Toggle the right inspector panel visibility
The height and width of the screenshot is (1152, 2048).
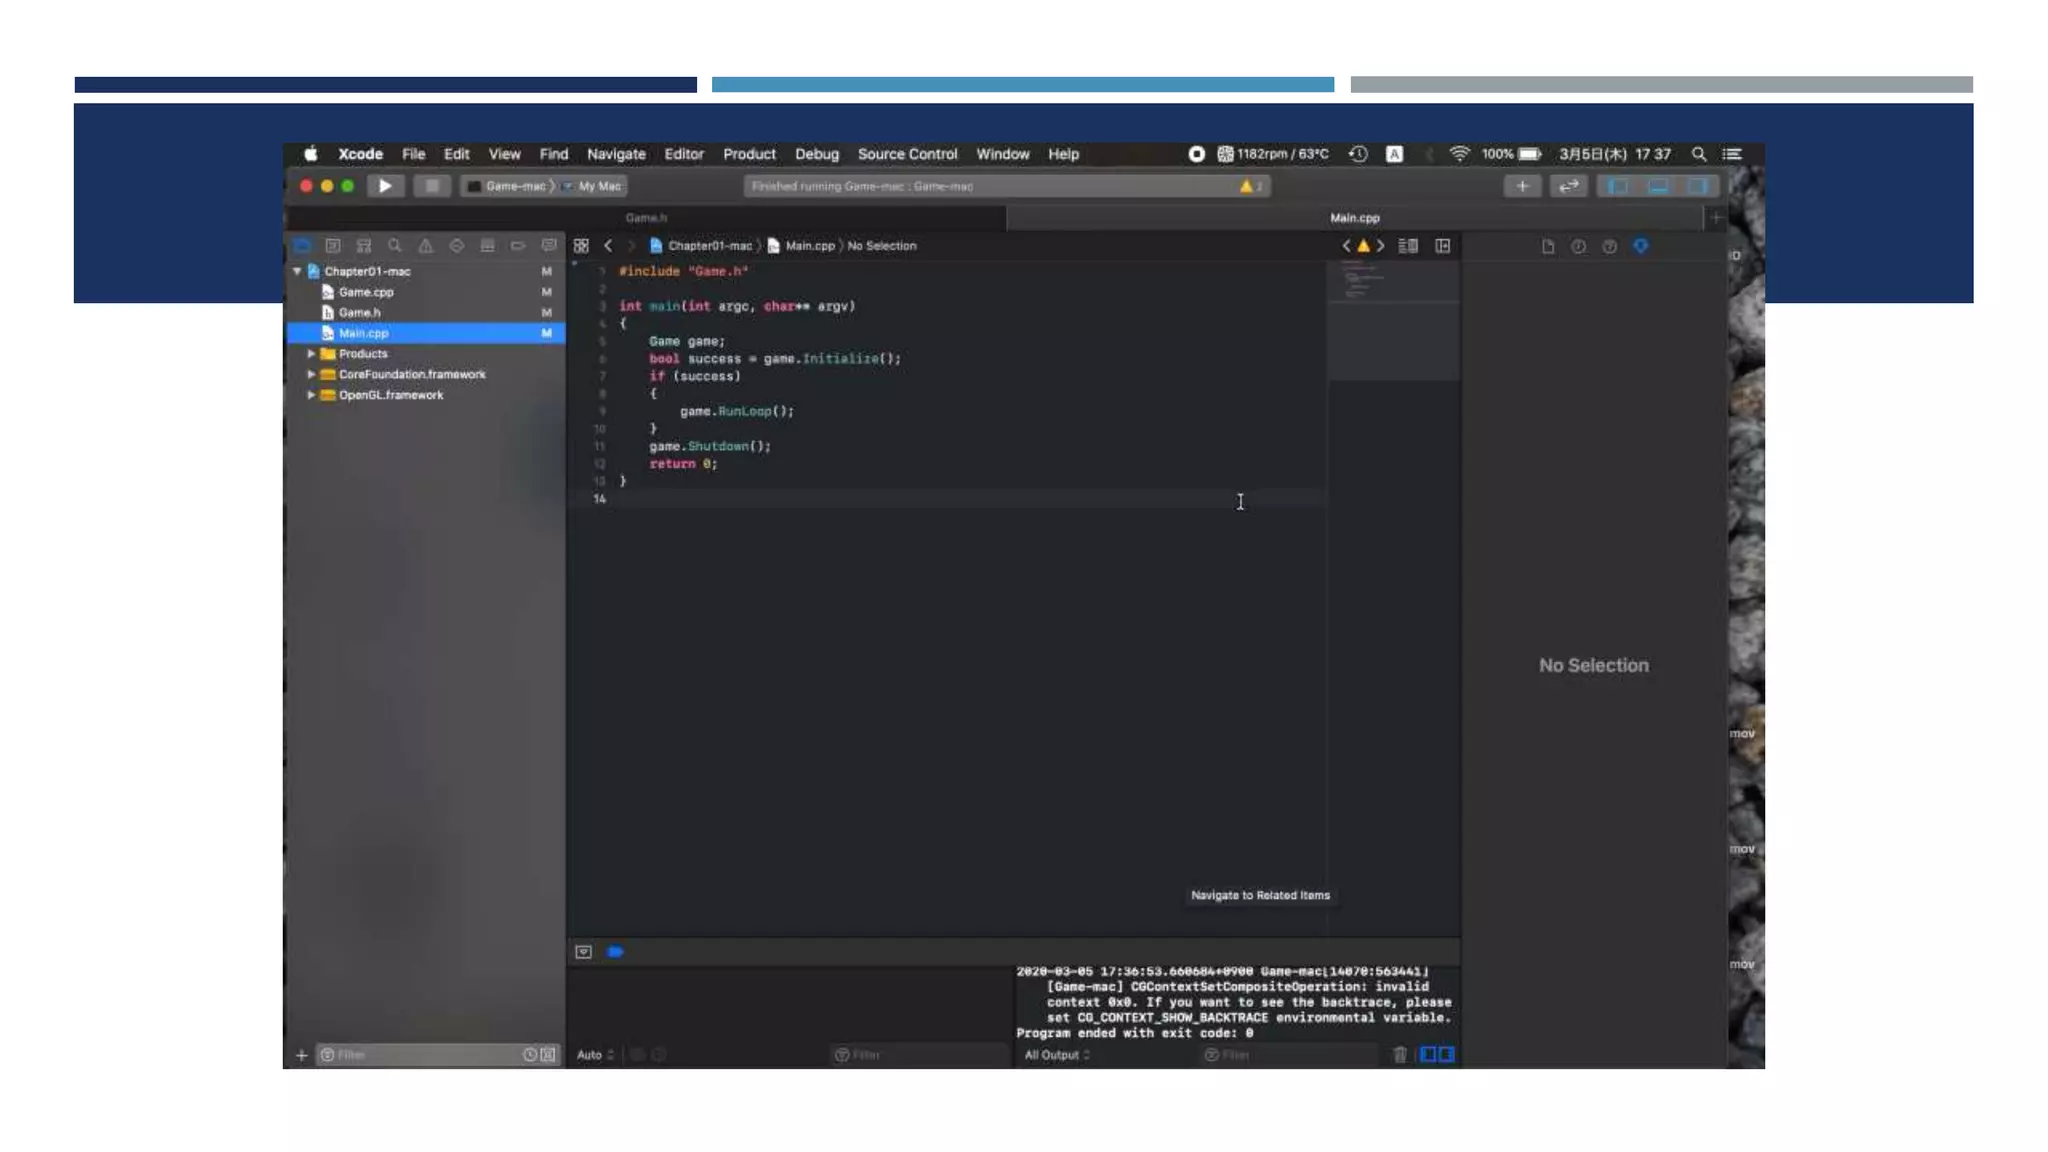point(1697,186)
